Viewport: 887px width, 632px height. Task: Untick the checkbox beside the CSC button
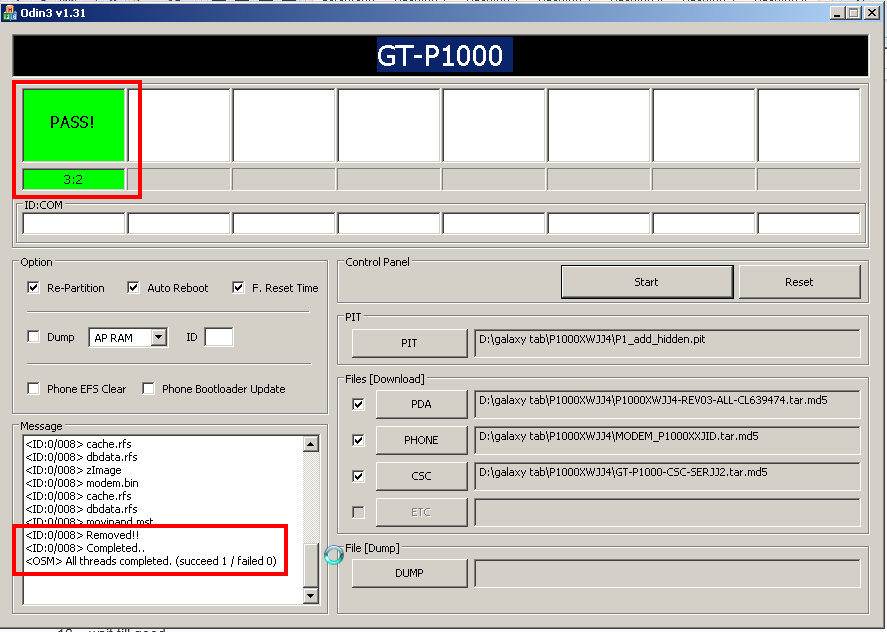358,476
